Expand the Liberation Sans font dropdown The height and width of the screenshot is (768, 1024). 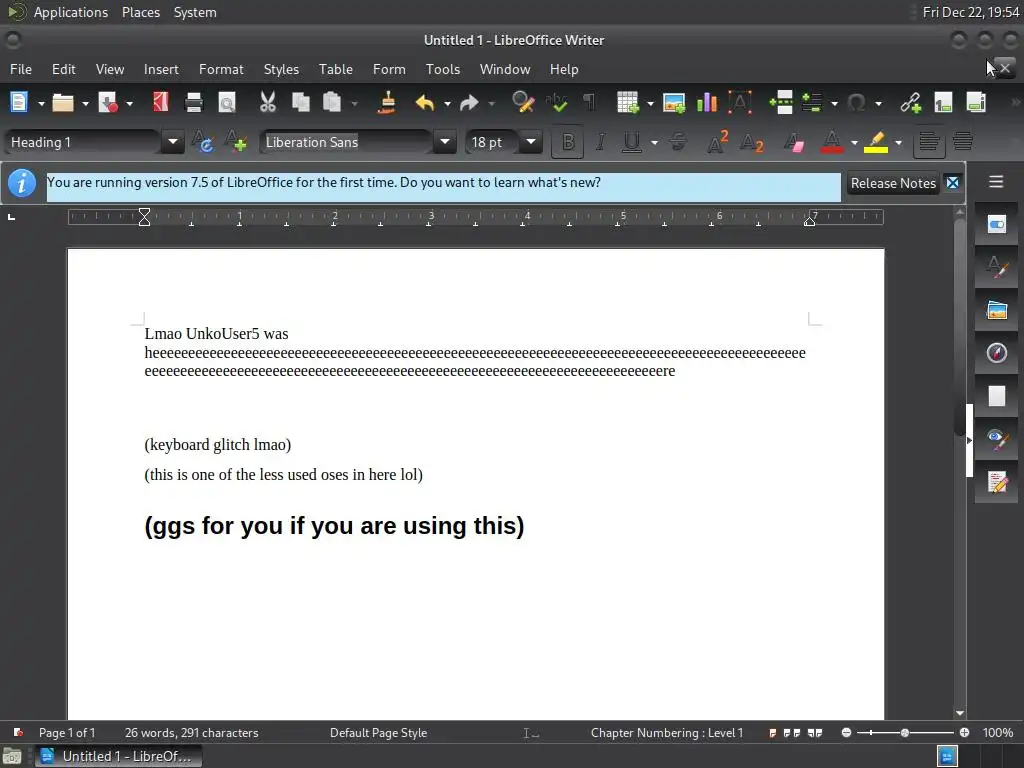pos(445,142)
